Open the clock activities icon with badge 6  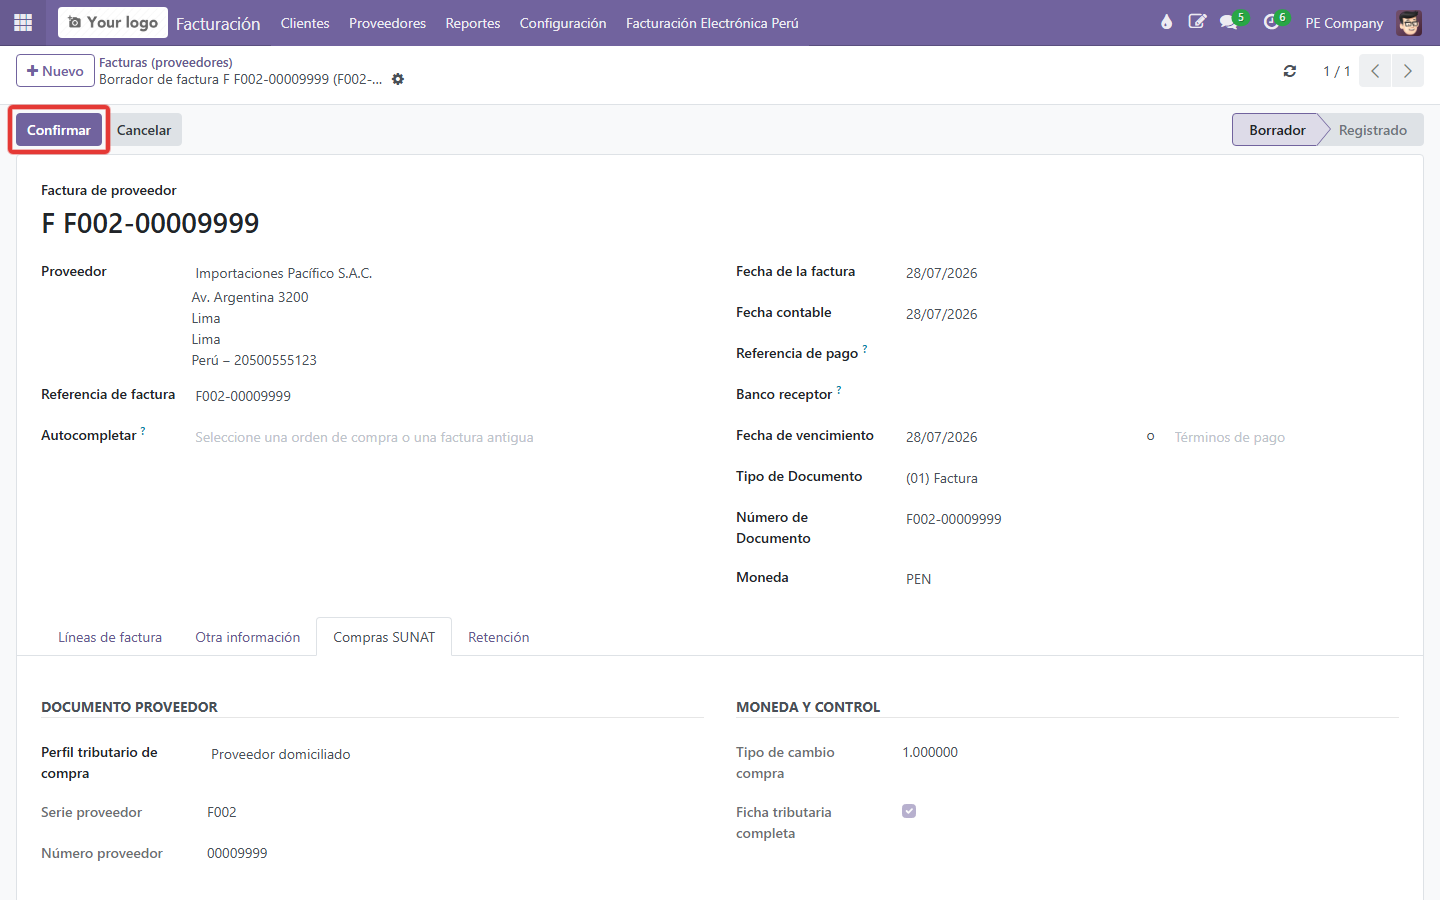(x=1273, y=22)
